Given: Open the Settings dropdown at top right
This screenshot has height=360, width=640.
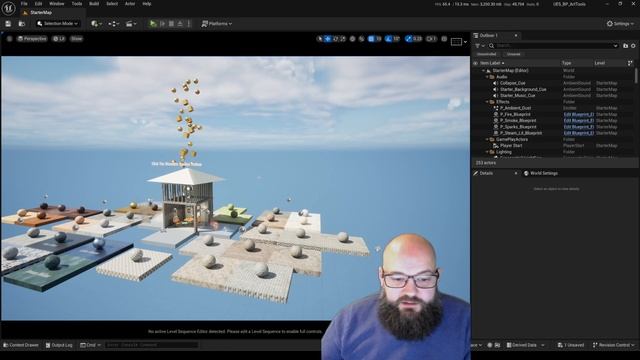Looking at the screenshot, I should coord(620,24).
